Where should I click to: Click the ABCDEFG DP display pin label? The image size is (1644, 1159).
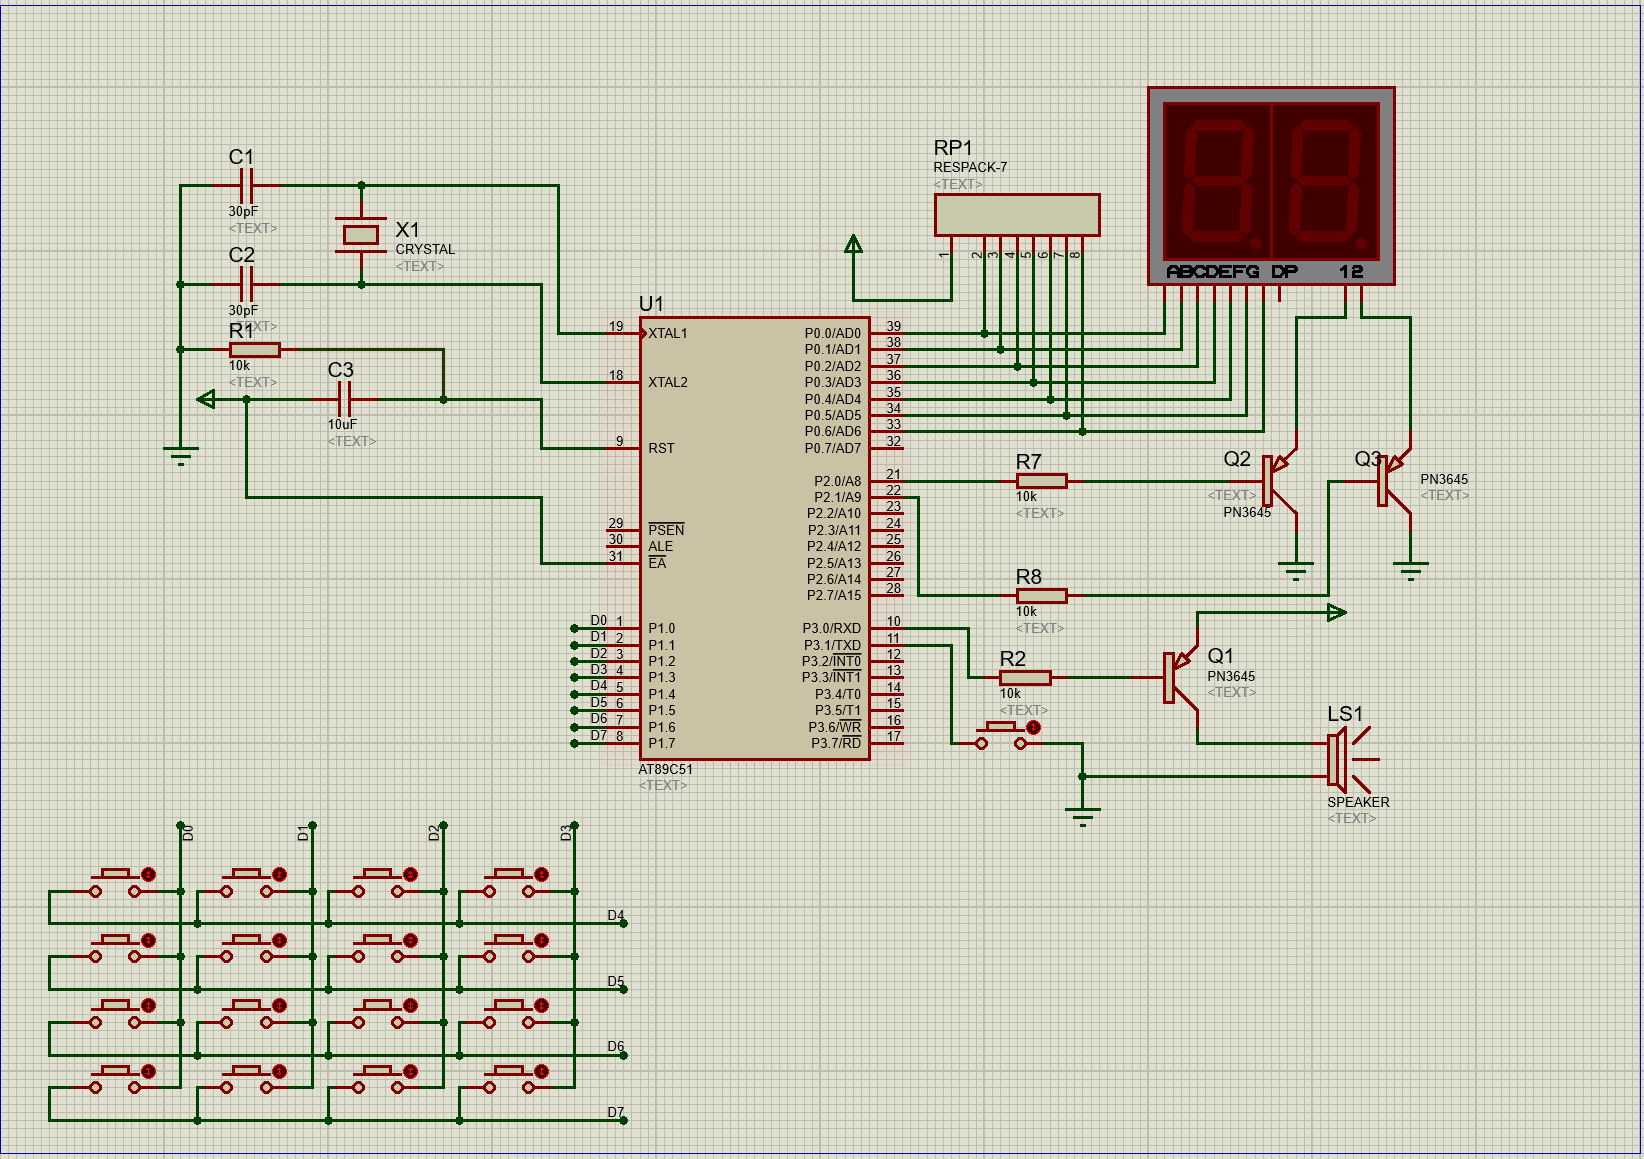1232,272
